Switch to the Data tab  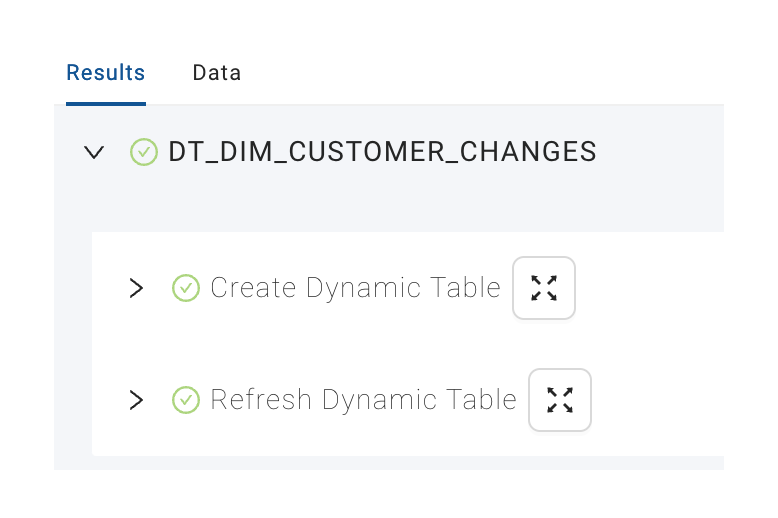(217, 73)
